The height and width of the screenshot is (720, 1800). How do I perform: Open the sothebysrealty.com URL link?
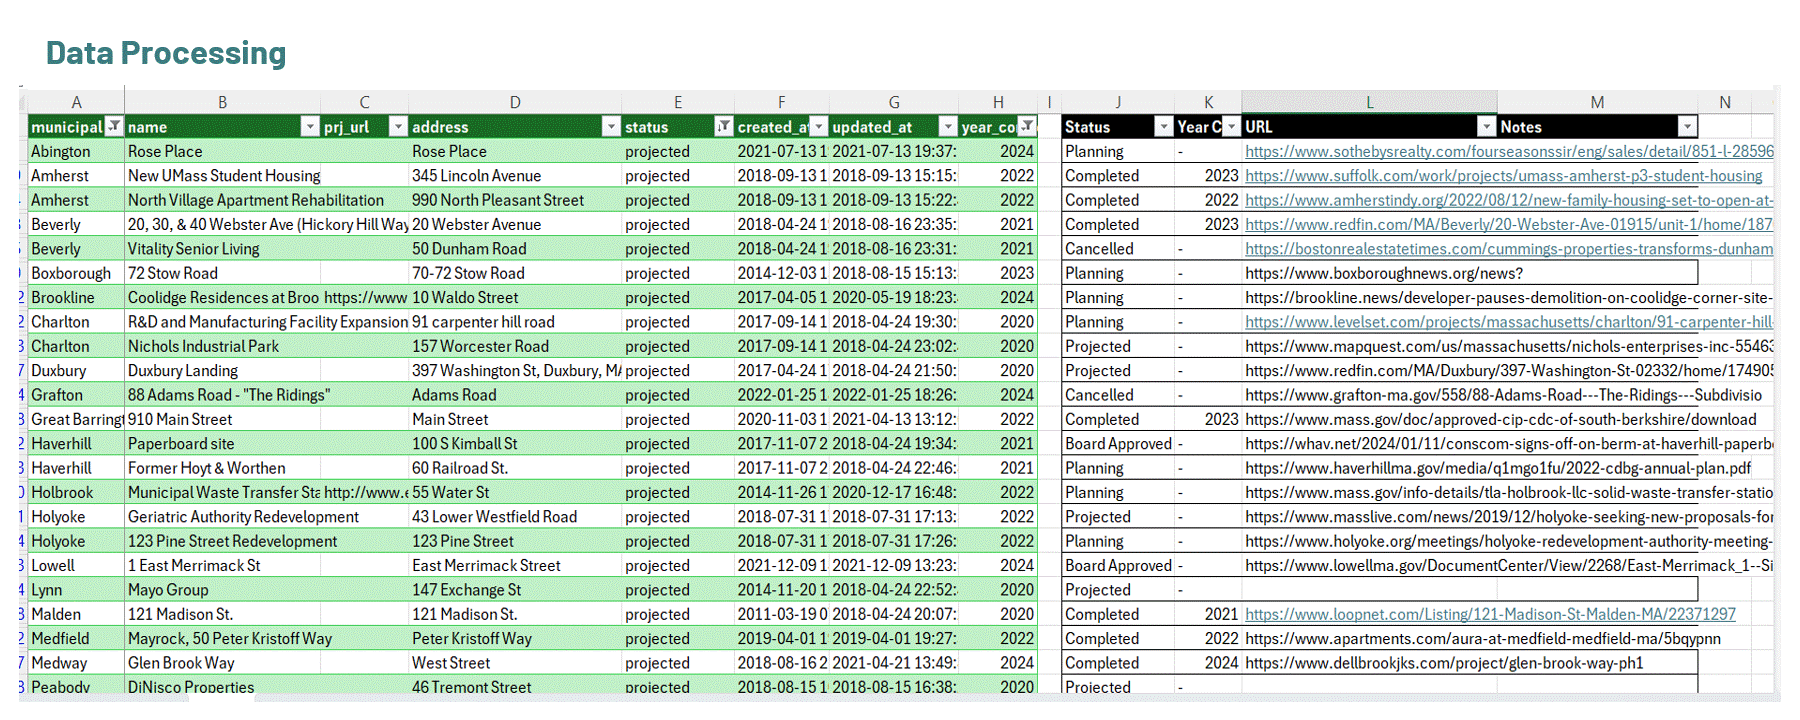point(1509,152)
